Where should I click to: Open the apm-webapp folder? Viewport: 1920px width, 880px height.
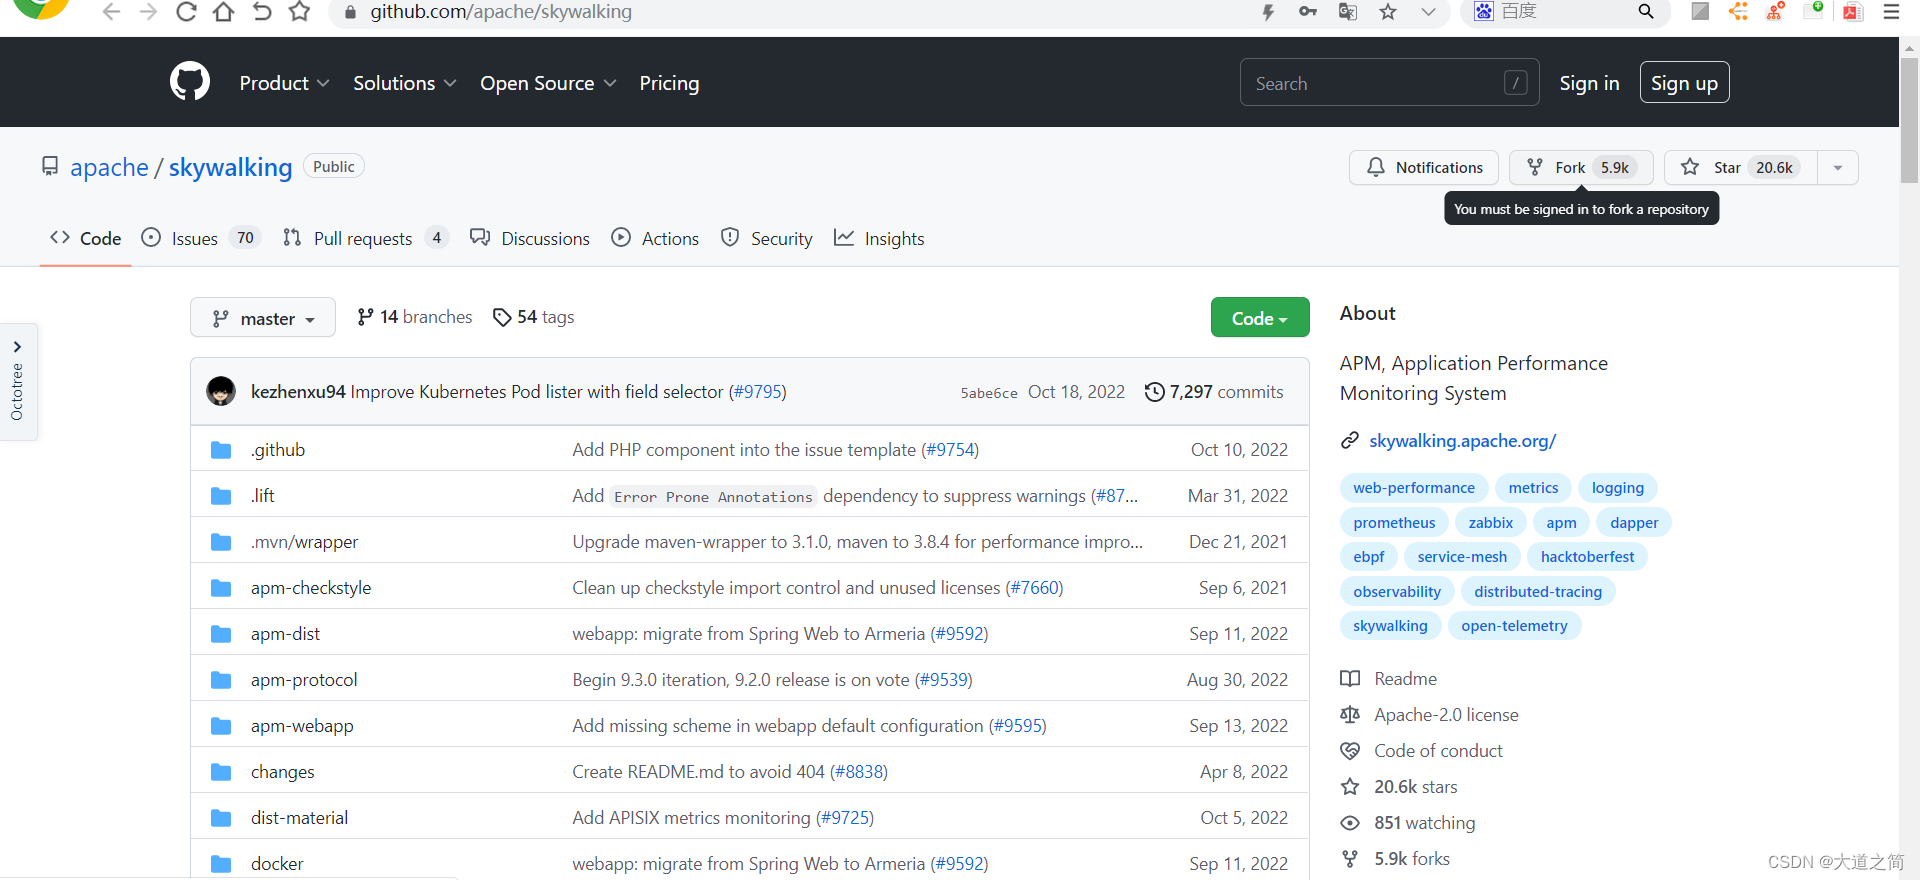click(x=302, y=726)
